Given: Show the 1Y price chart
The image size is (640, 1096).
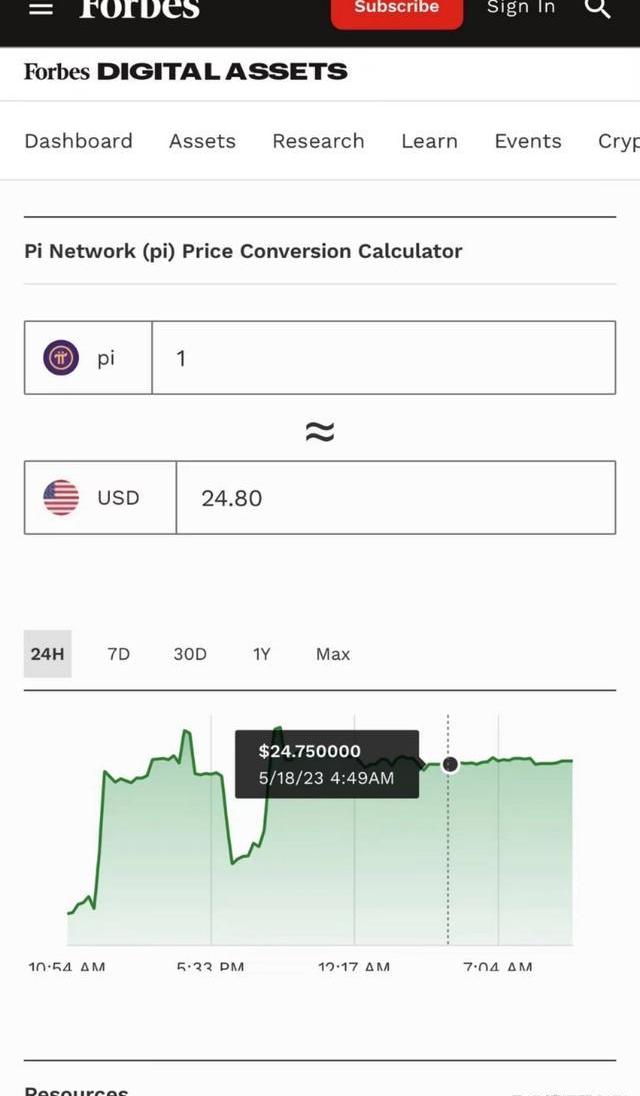Looking at the screenshot, I should tap(261, 654).
